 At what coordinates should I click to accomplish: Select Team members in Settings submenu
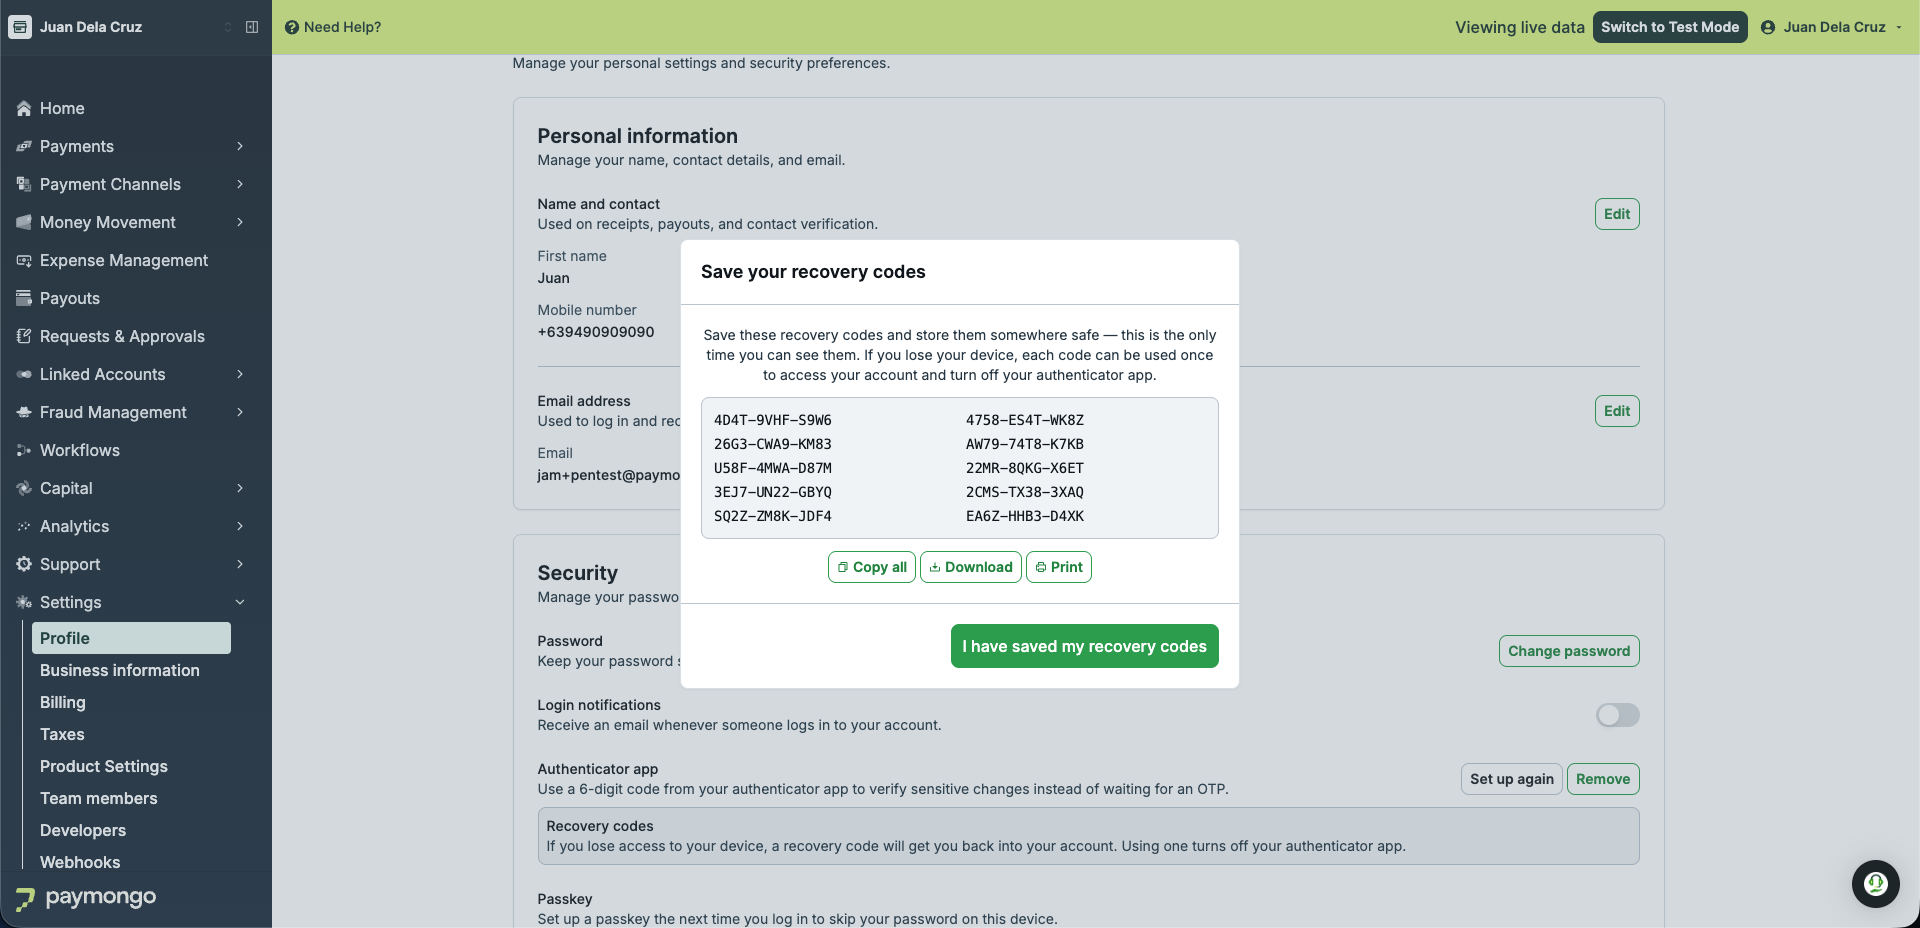99,798
